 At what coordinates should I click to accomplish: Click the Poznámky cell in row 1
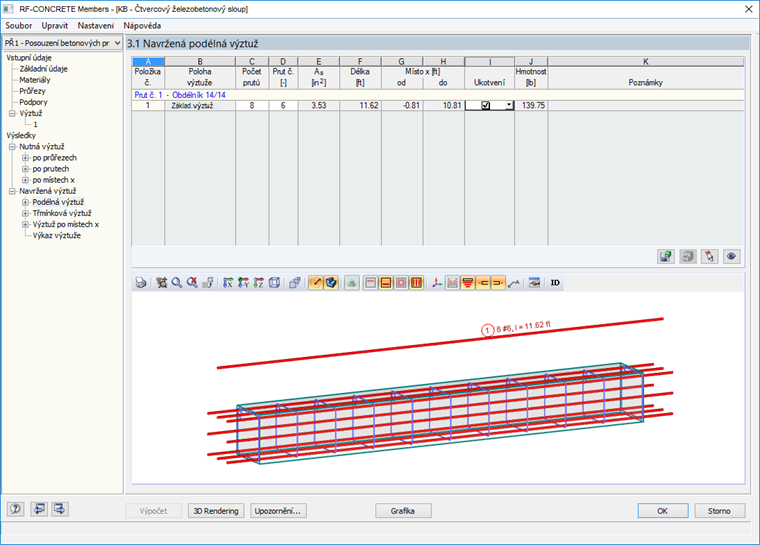646,105
